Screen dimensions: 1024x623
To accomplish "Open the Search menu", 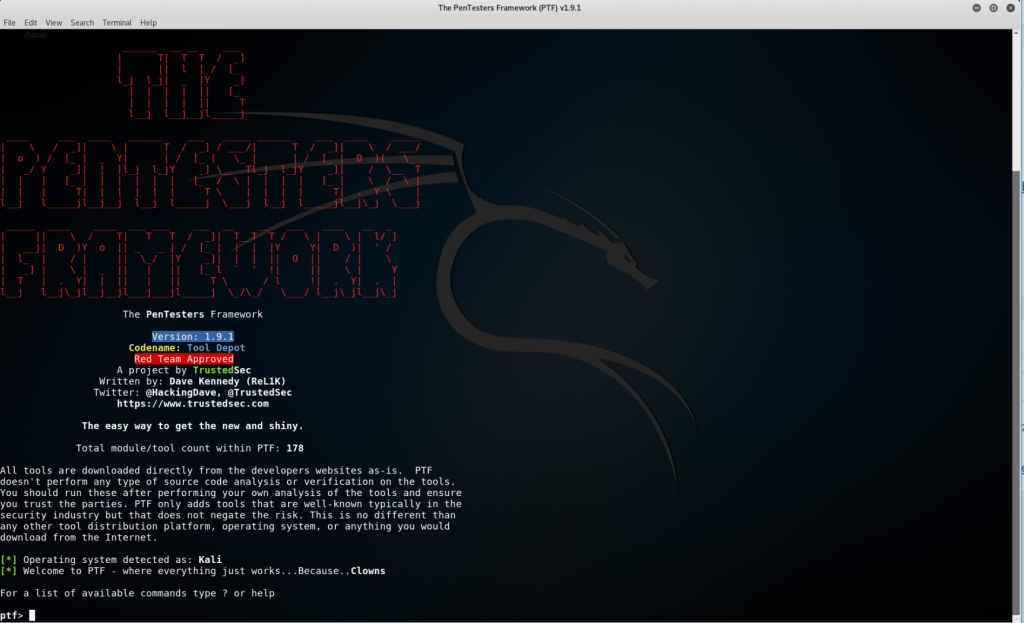I will coord(82,22).
